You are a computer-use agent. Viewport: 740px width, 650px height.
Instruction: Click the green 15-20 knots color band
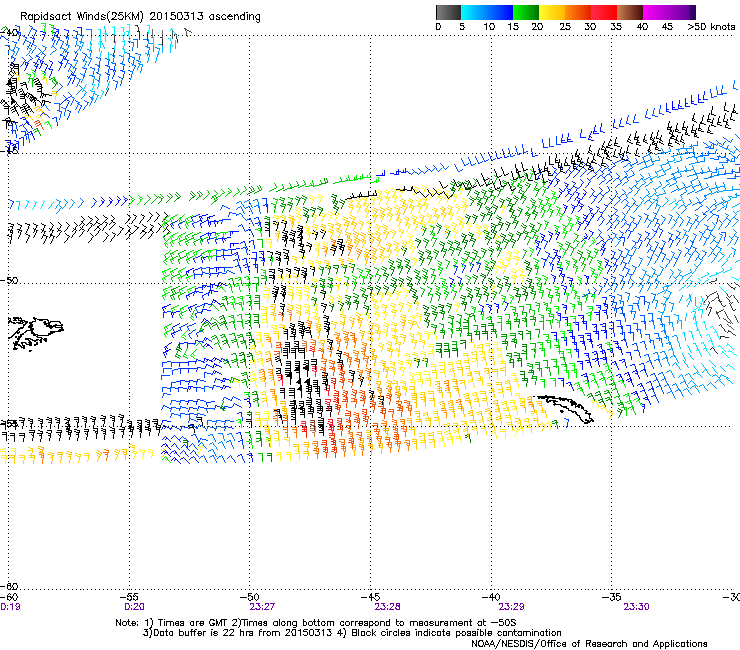526,12
